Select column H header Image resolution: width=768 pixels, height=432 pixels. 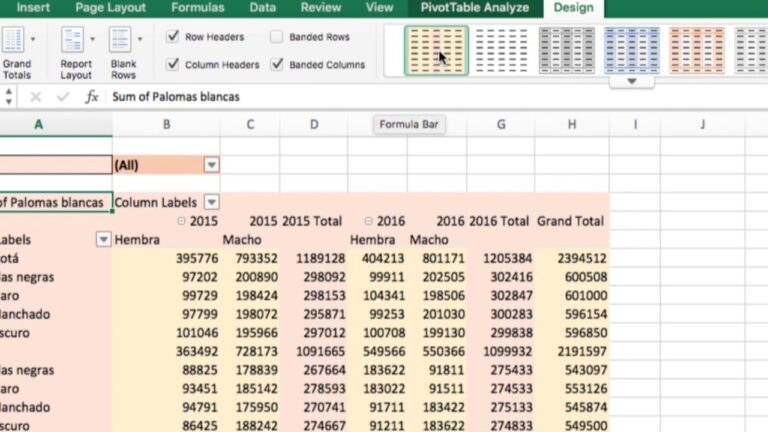572,124
